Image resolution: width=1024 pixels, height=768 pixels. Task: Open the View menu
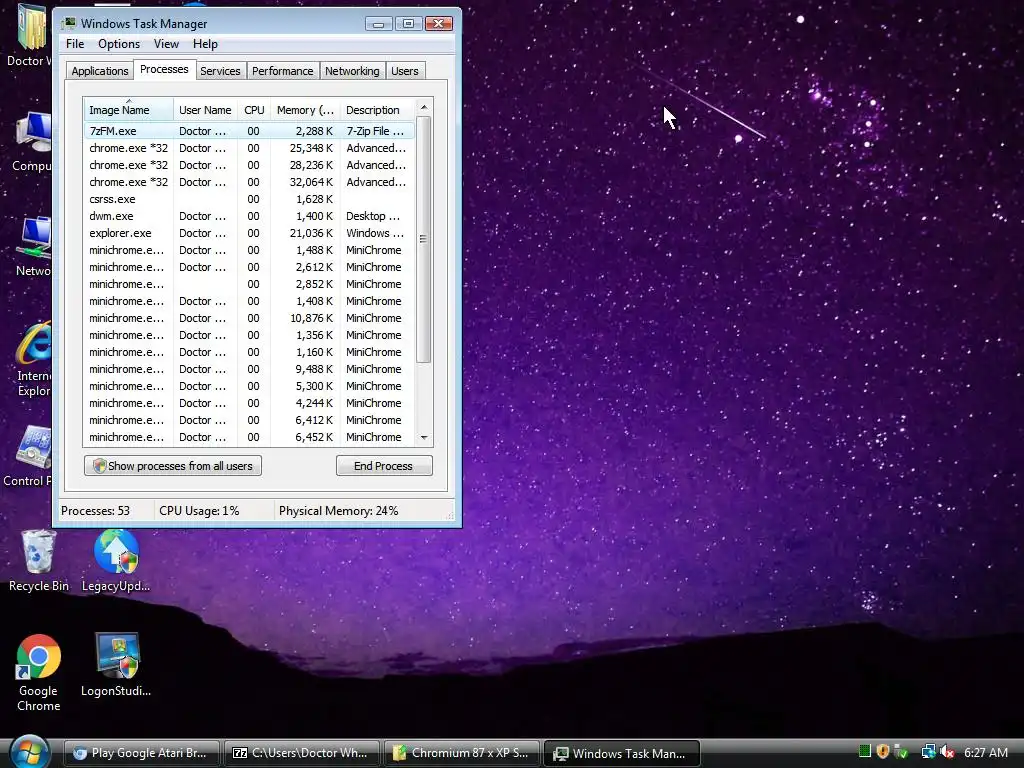(166, 44)
